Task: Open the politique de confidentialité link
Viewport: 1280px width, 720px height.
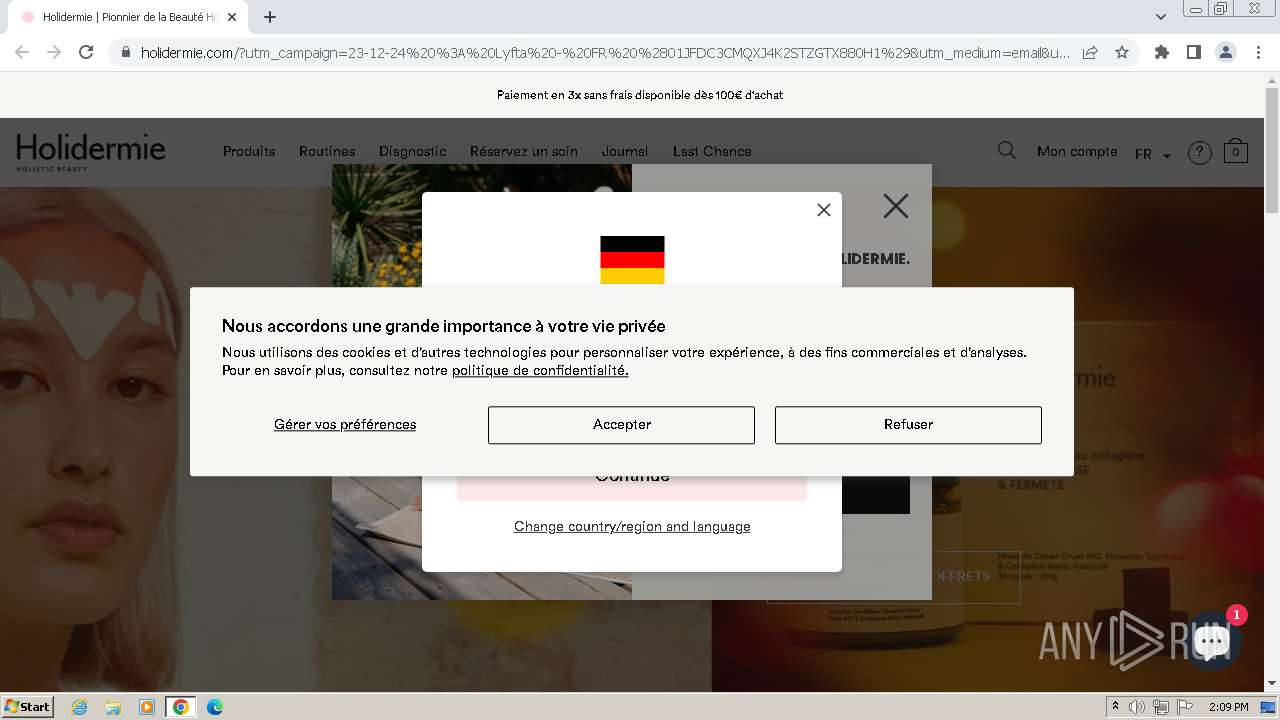Action: click(540, 370)
